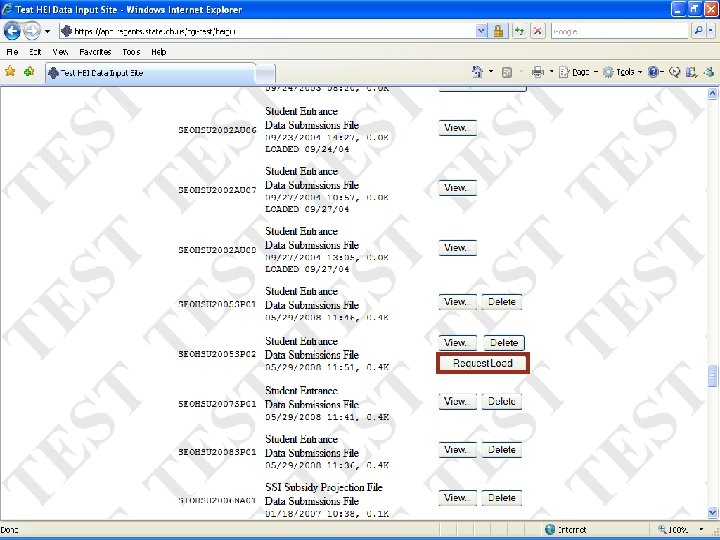The width and height of the screenshot is (720, 540).
Task: Open a new blank tab
Action: click(x=265, y=73)
